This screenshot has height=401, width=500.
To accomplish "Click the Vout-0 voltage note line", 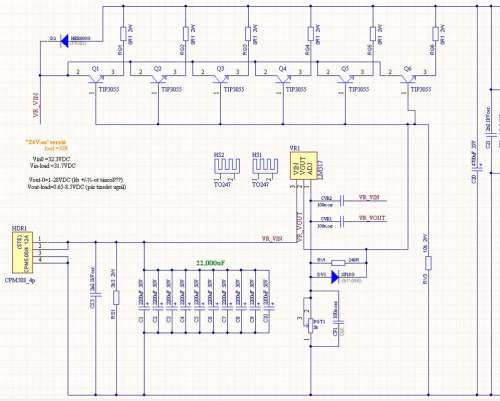I will pos(76,180).
